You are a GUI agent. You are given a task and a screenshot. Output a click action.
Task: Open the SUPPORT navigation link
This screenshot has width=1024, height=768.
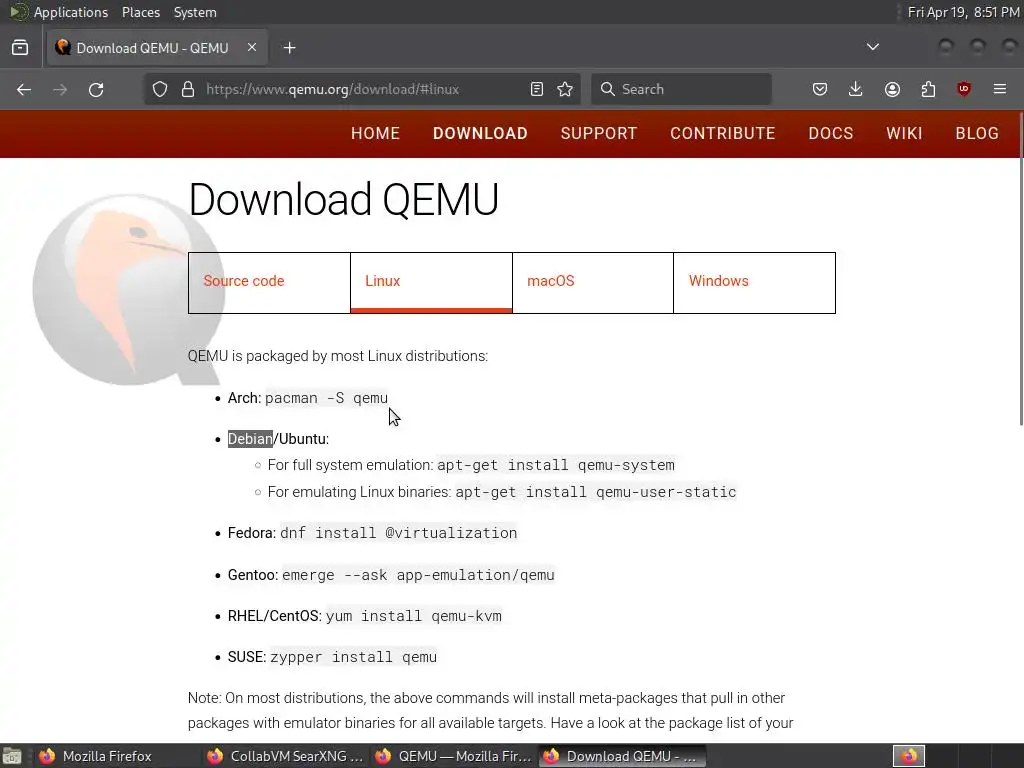point(599,133)
